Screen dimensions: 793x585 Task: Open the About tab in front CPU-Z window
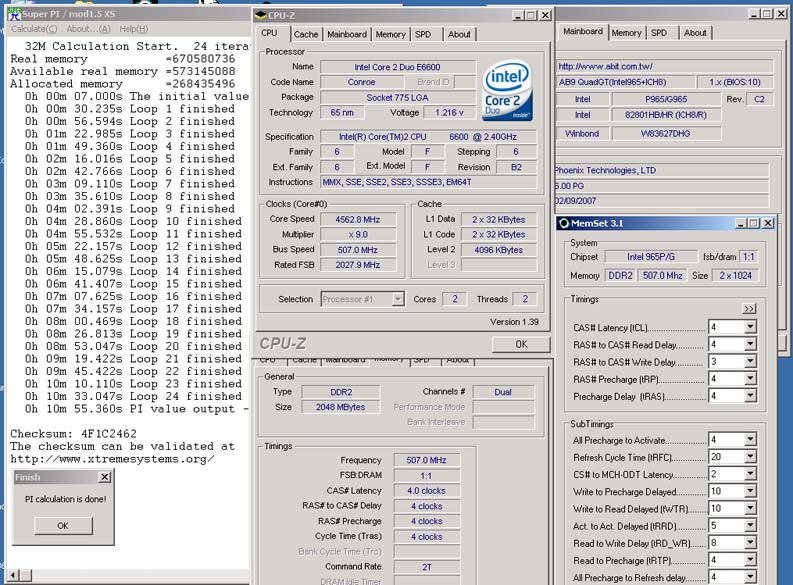click(x=459, y=34)
